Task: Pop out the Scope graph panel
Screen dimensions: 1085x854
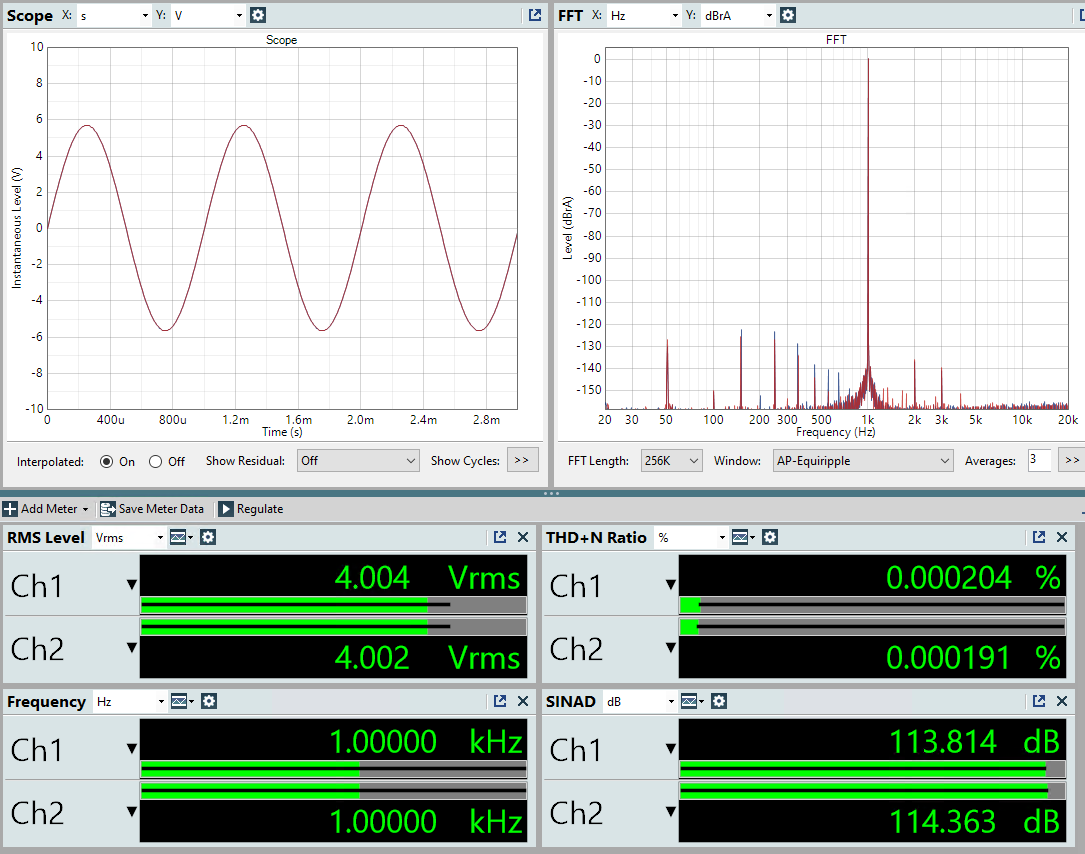Action: point(535,15)
